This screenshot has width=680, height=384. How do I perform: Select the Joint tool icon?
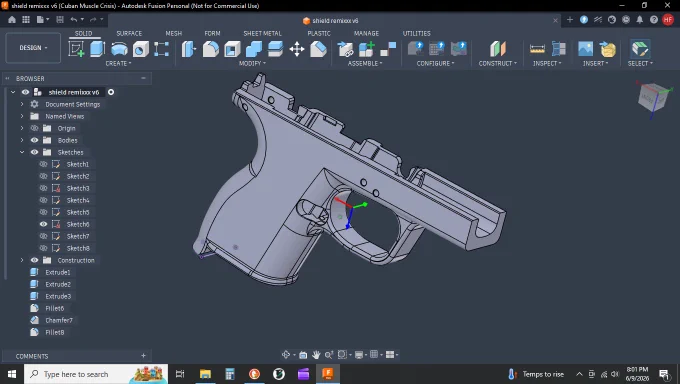click(x=388, y=49)
